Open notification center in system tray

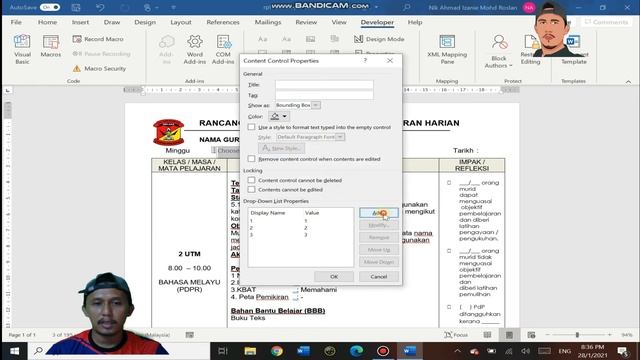(x=623, y=351)
